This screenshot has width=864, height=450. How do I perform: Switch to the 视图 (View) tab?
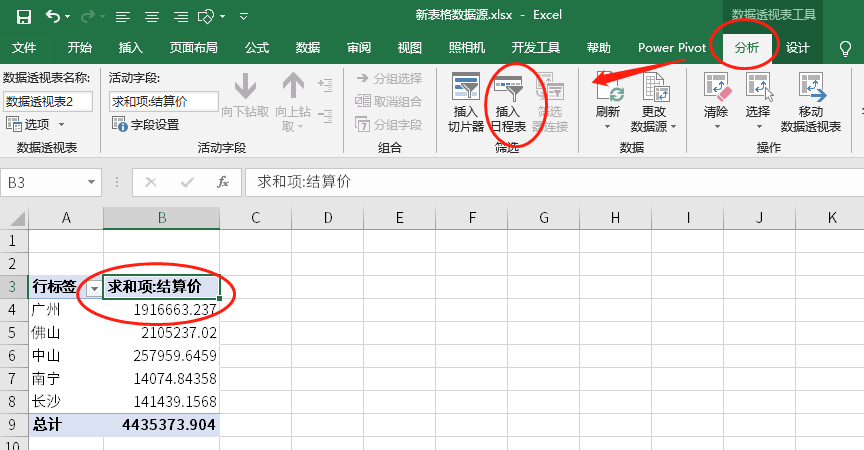(x=409, y=48)
